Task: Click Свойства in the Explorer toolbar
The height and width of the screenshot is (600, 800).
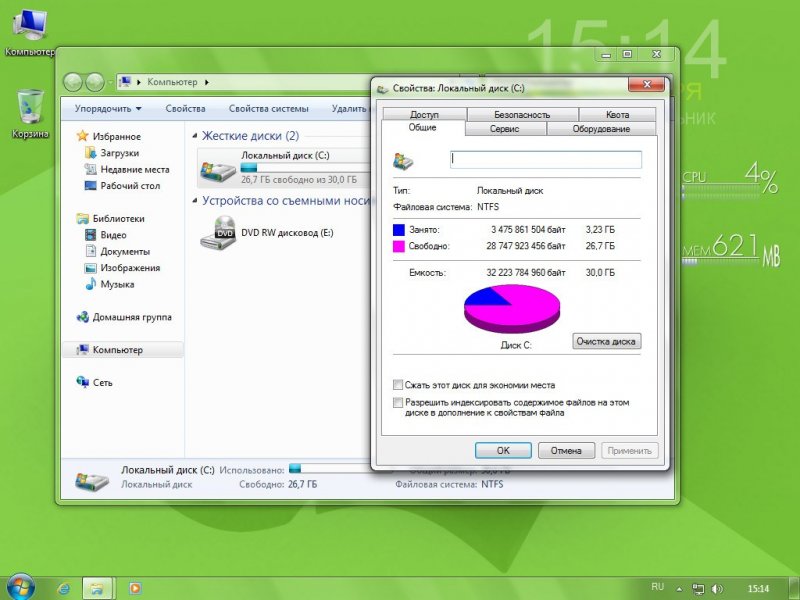Action: (x=185, y=109)
